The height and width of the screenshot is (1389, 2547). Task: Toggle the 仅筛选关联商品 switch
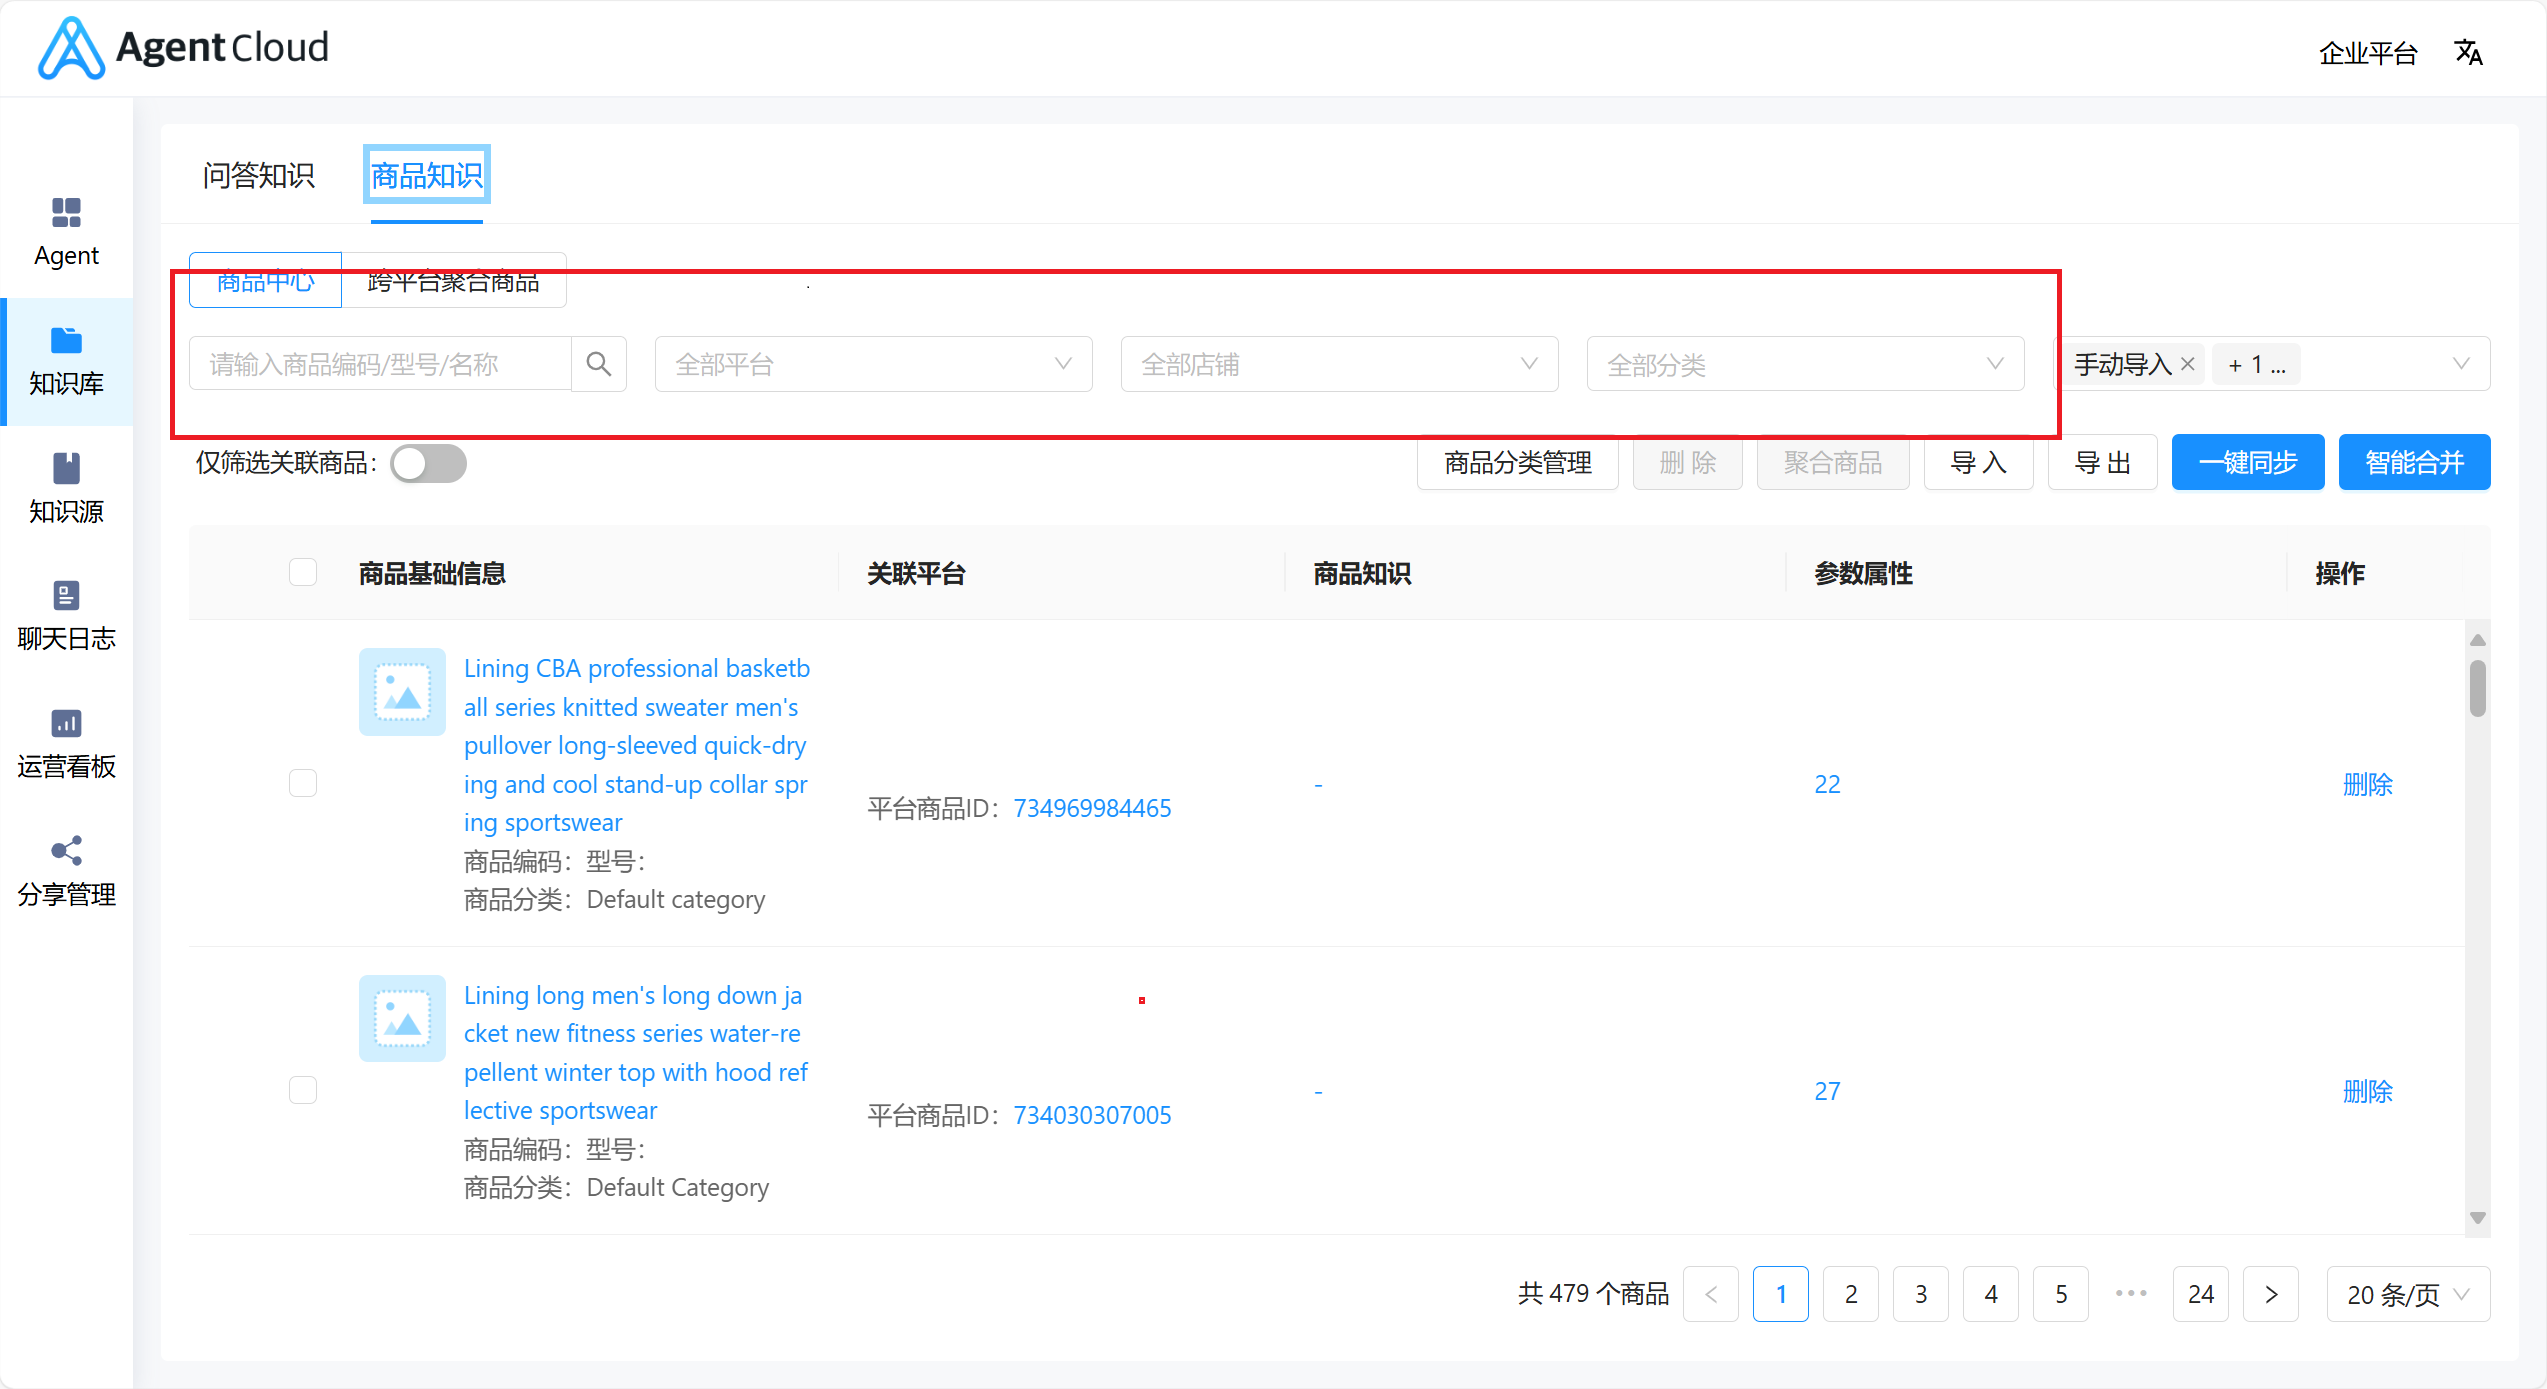point(428,463)
